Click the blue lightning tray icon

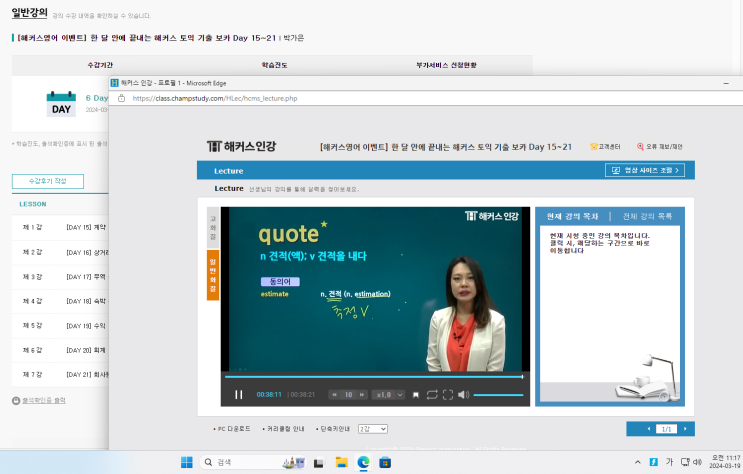point(653,462)
